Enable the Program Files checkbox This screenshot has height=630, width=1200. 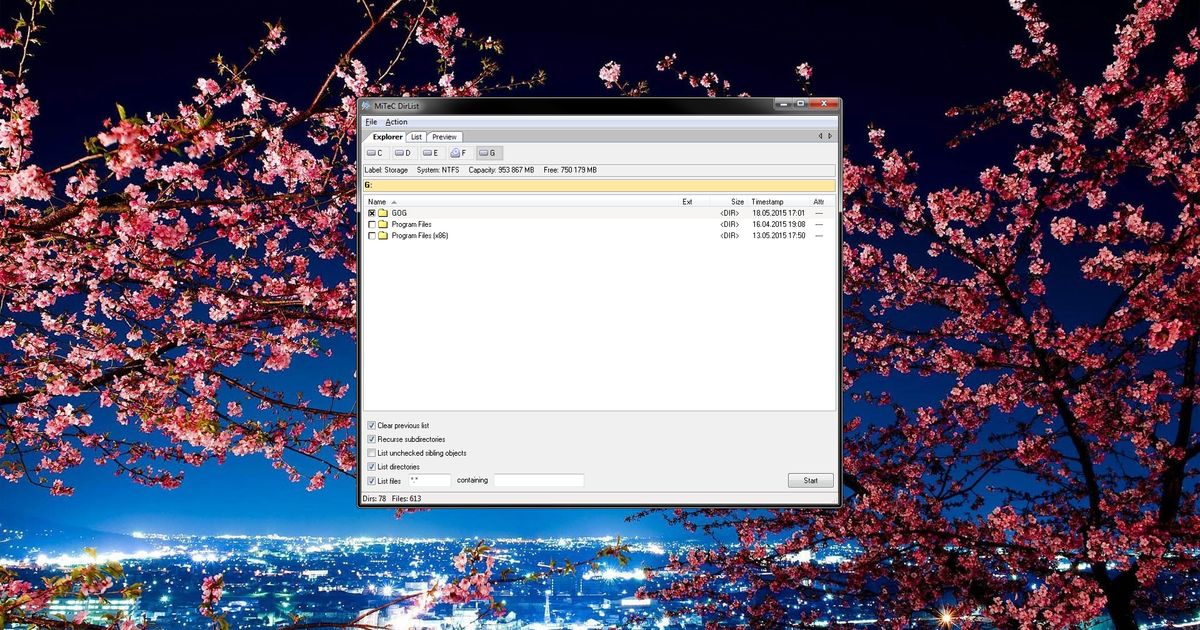[371, 224]
